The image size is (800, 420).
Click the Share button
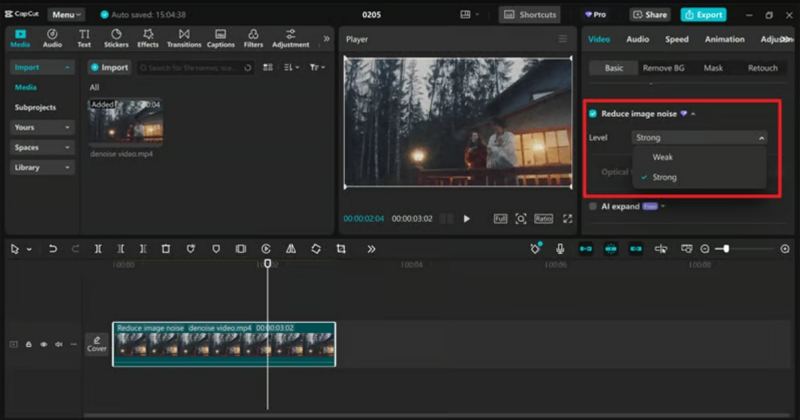[649, 14]
